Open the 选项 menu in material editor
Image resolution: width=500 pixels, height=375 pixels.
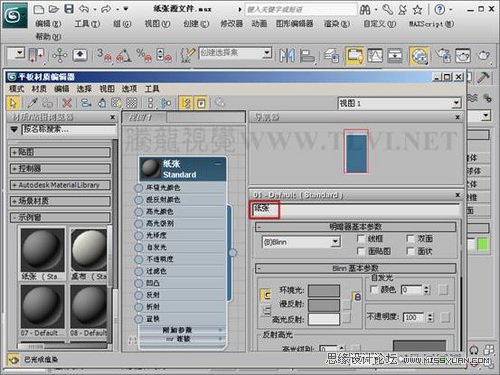pos(129,89)
